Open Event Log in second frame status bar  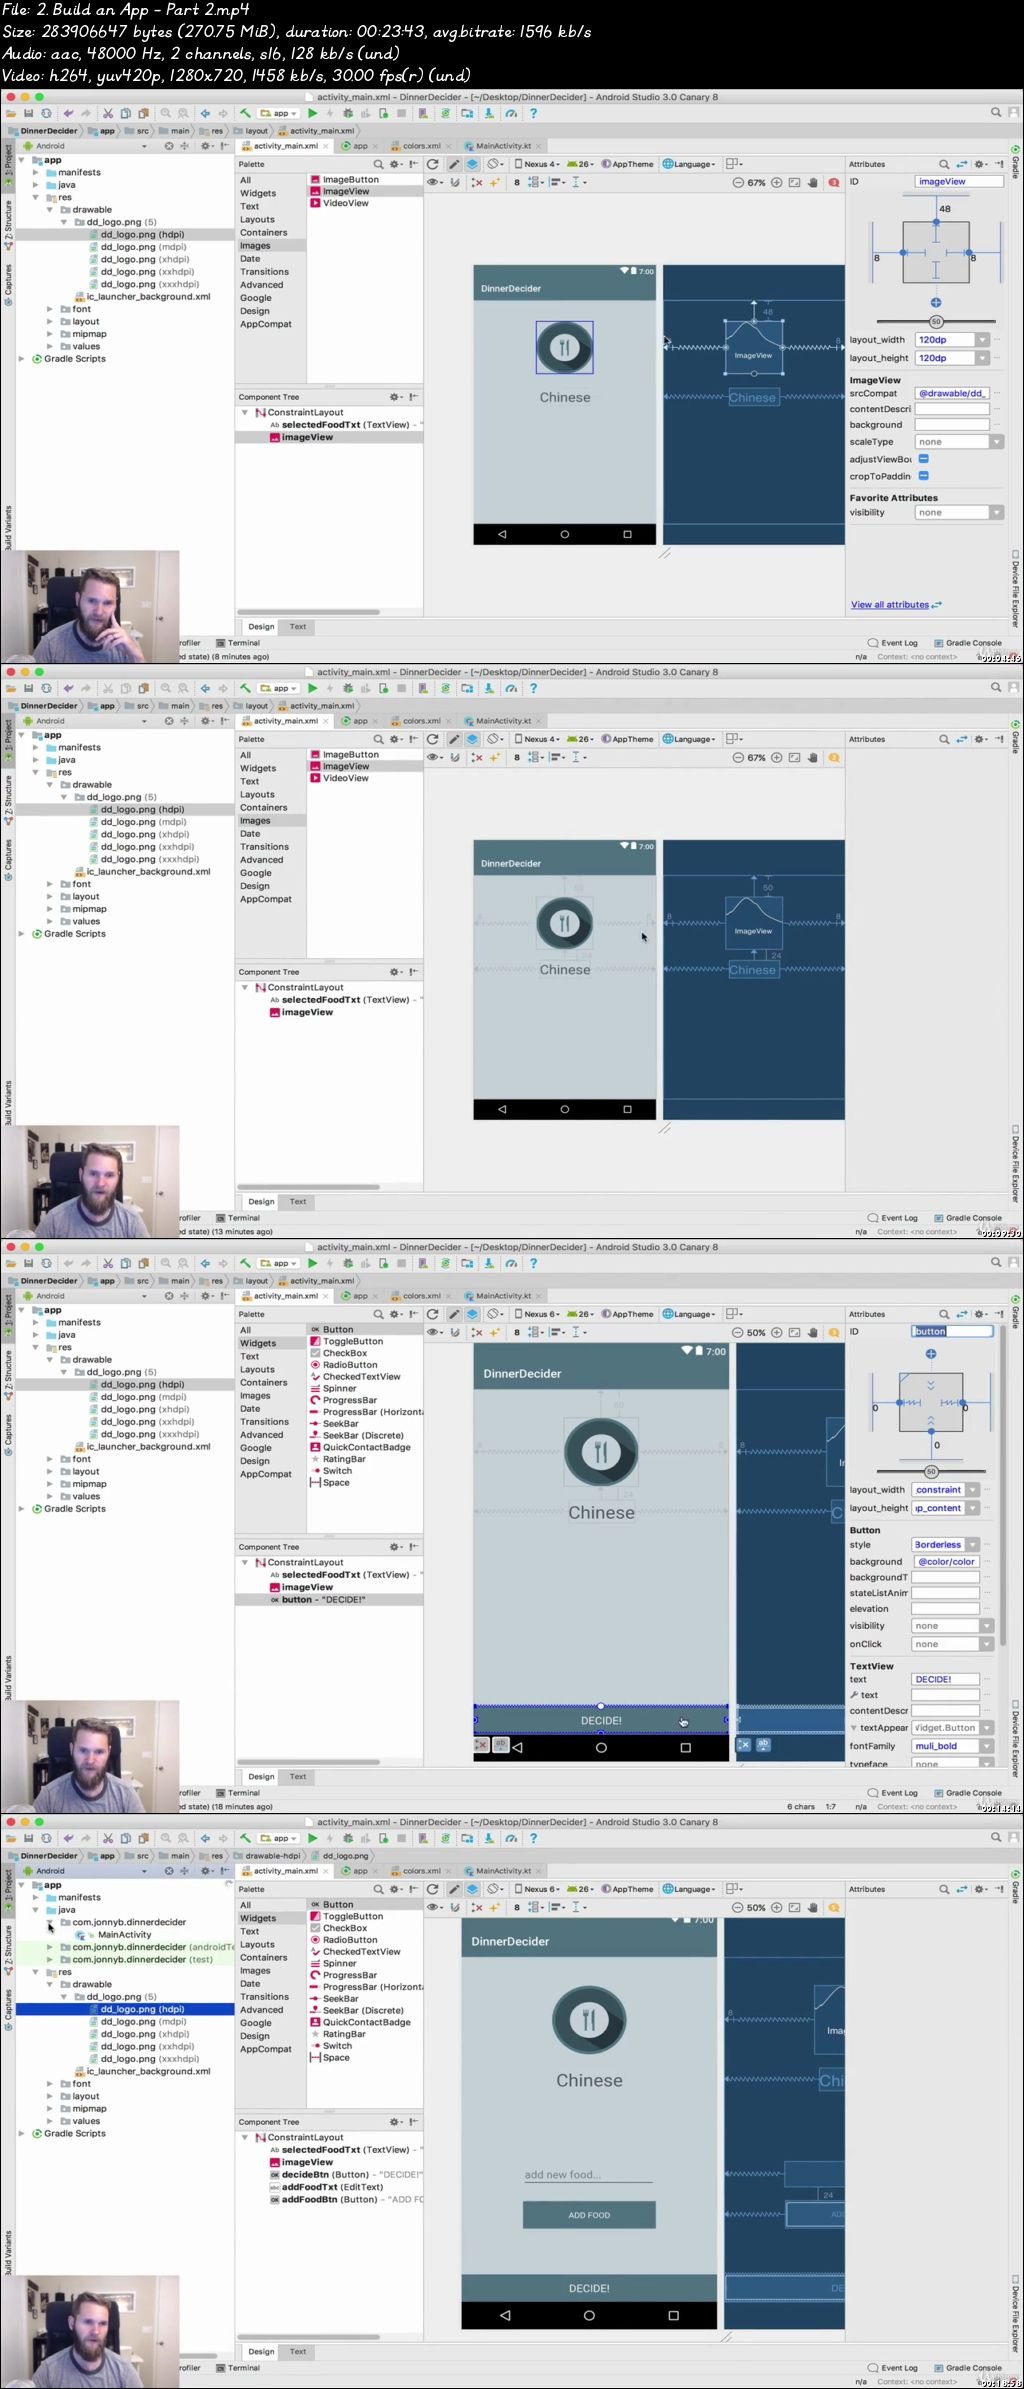pyautogui.click(x=893, y=1218)
